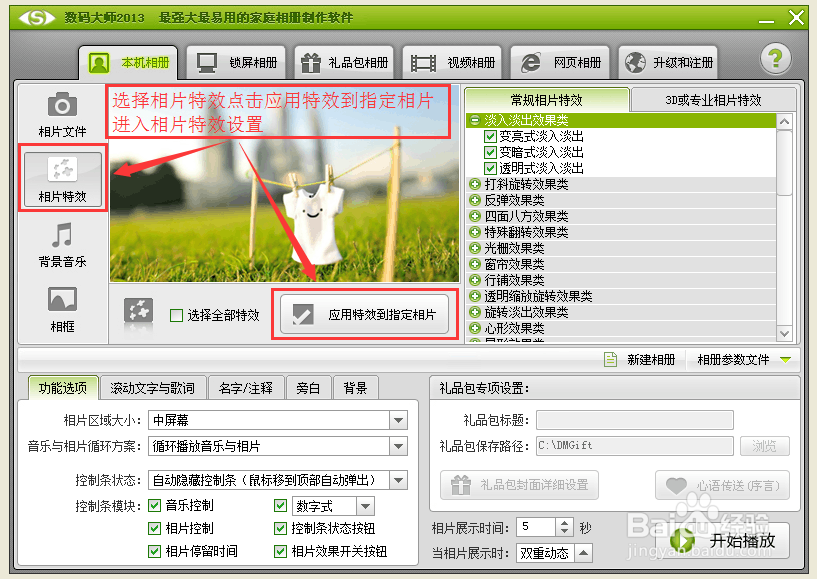The image size is (817, 579).
Task: Expand the 反弹效果类 group
Action: click(474, 200)
